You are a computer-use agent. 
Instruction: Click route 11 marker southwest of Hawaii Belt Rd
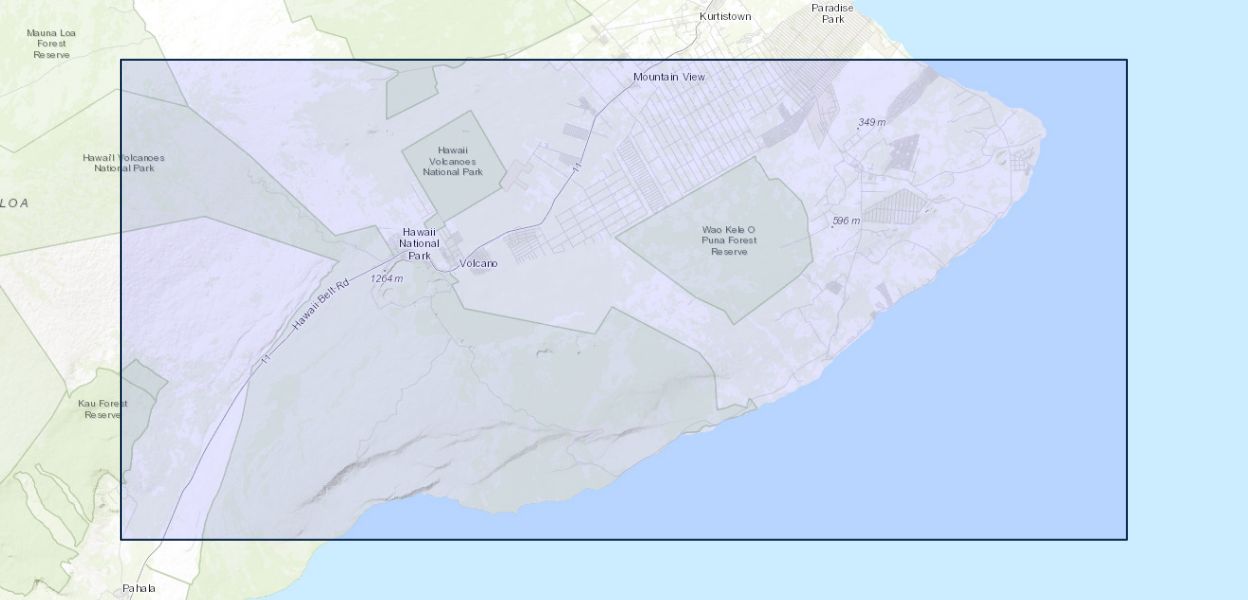[265, 359]
